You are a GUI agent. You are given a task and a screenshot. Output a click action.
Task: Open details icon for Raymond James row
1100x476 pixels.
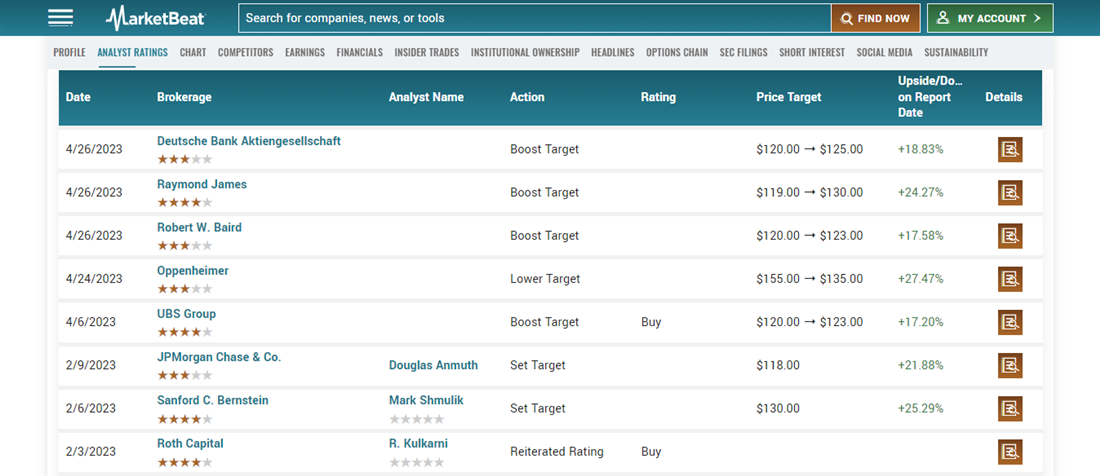[x=1010, y=193]
